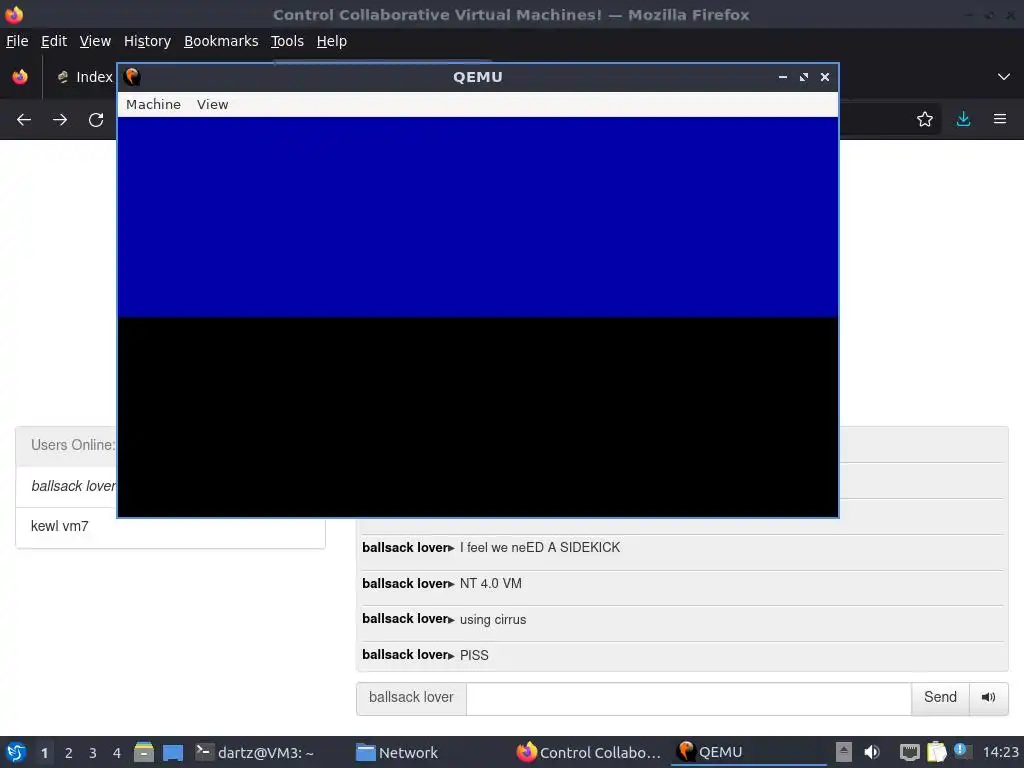Bookmark this page with star icon
This screenshot has width=1024, height=768.
click(x=924, y=119)
